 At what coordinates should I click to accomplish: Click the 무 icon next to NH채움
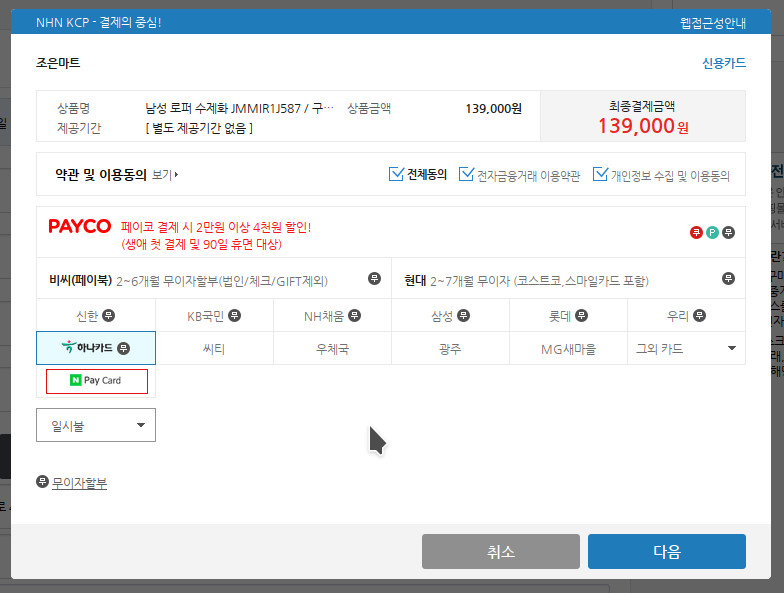354,316
